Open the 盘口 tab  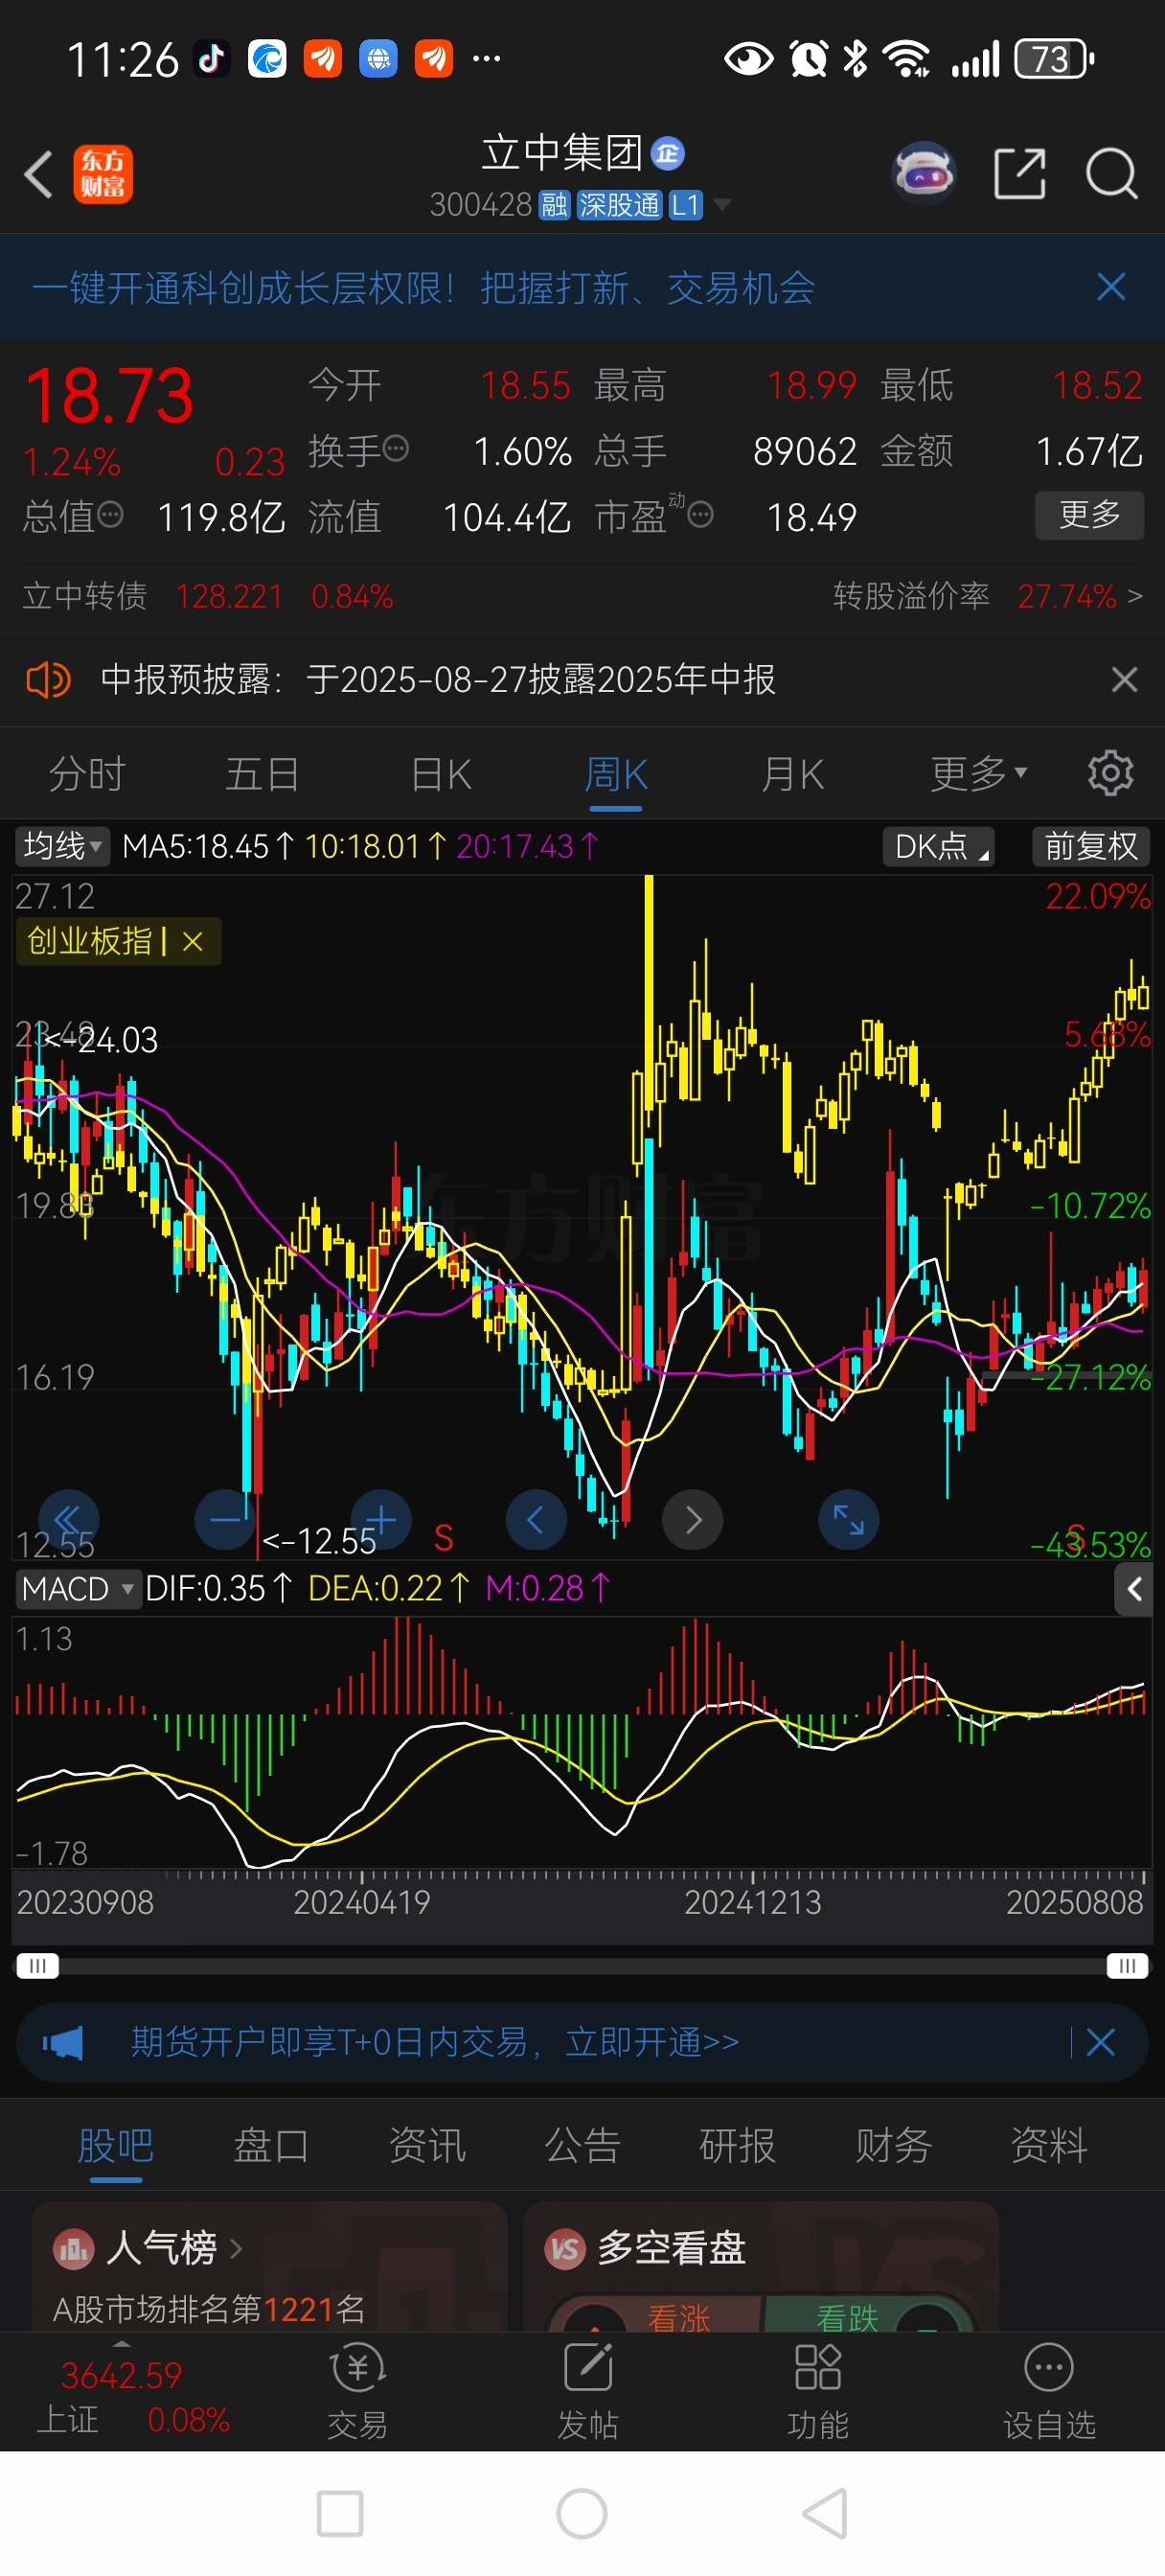[271, 2145]
